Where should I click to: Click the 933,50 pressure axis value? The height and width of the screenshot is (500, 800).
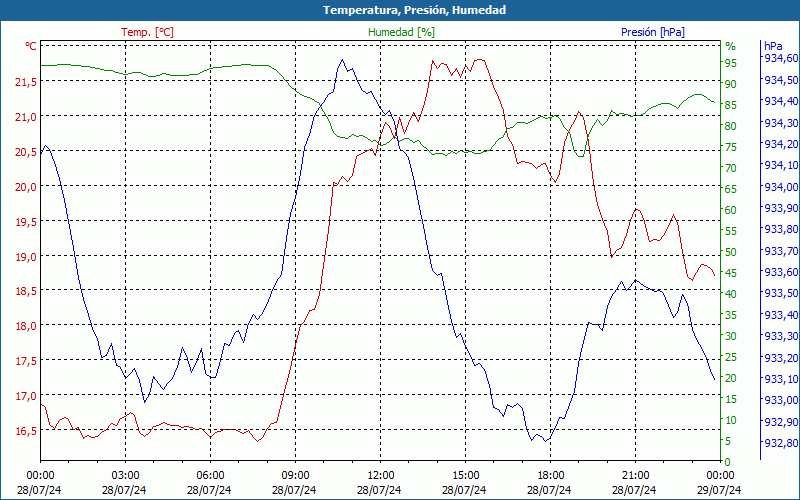781,293
